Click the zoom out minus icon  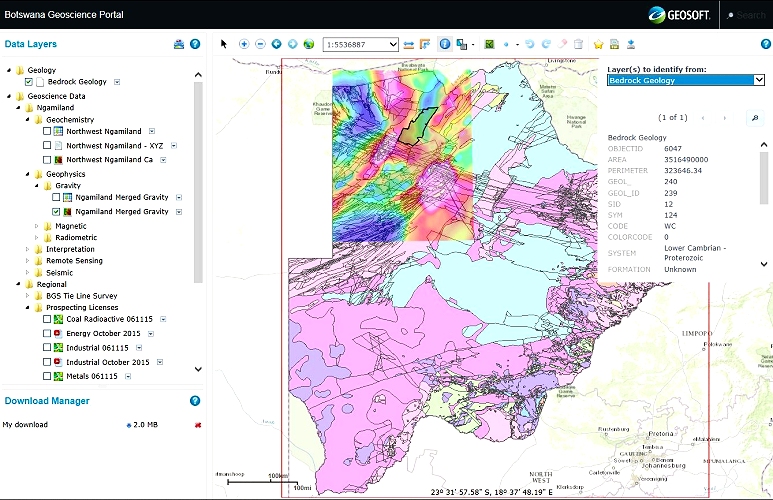[260, 44]
